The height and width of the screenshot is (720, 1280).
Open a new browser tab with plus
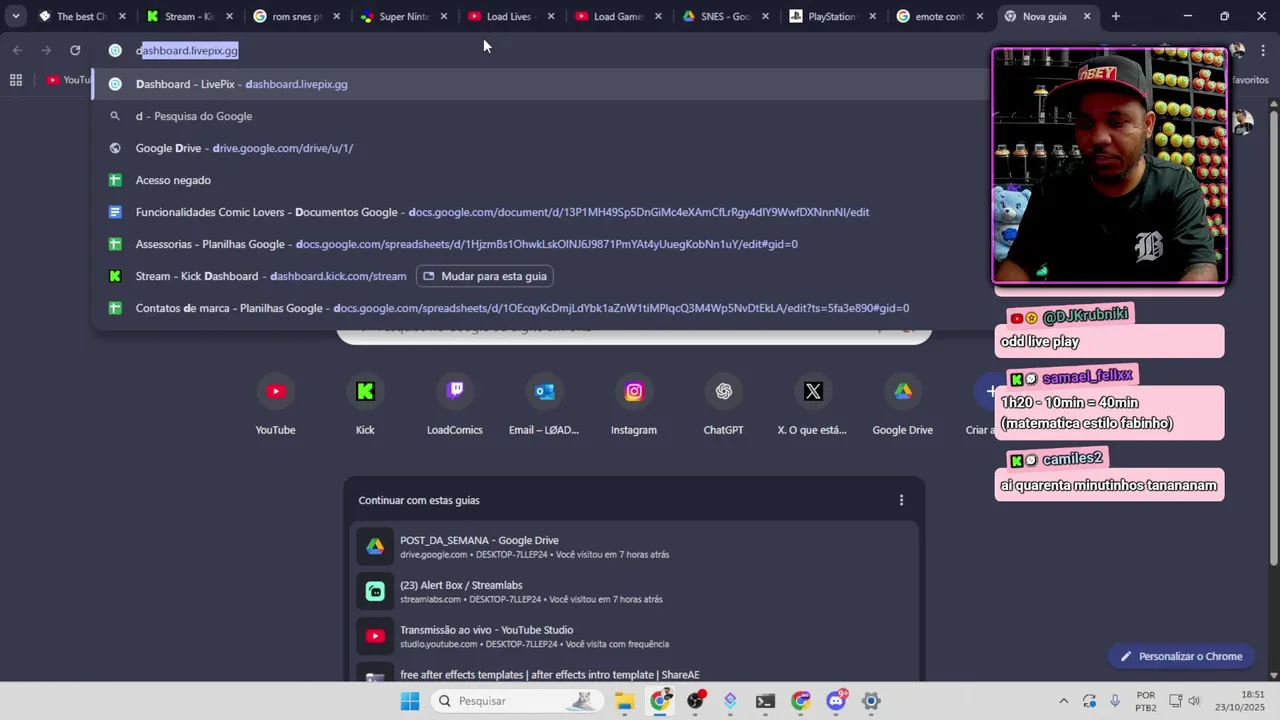click(x=1115, y=16)
